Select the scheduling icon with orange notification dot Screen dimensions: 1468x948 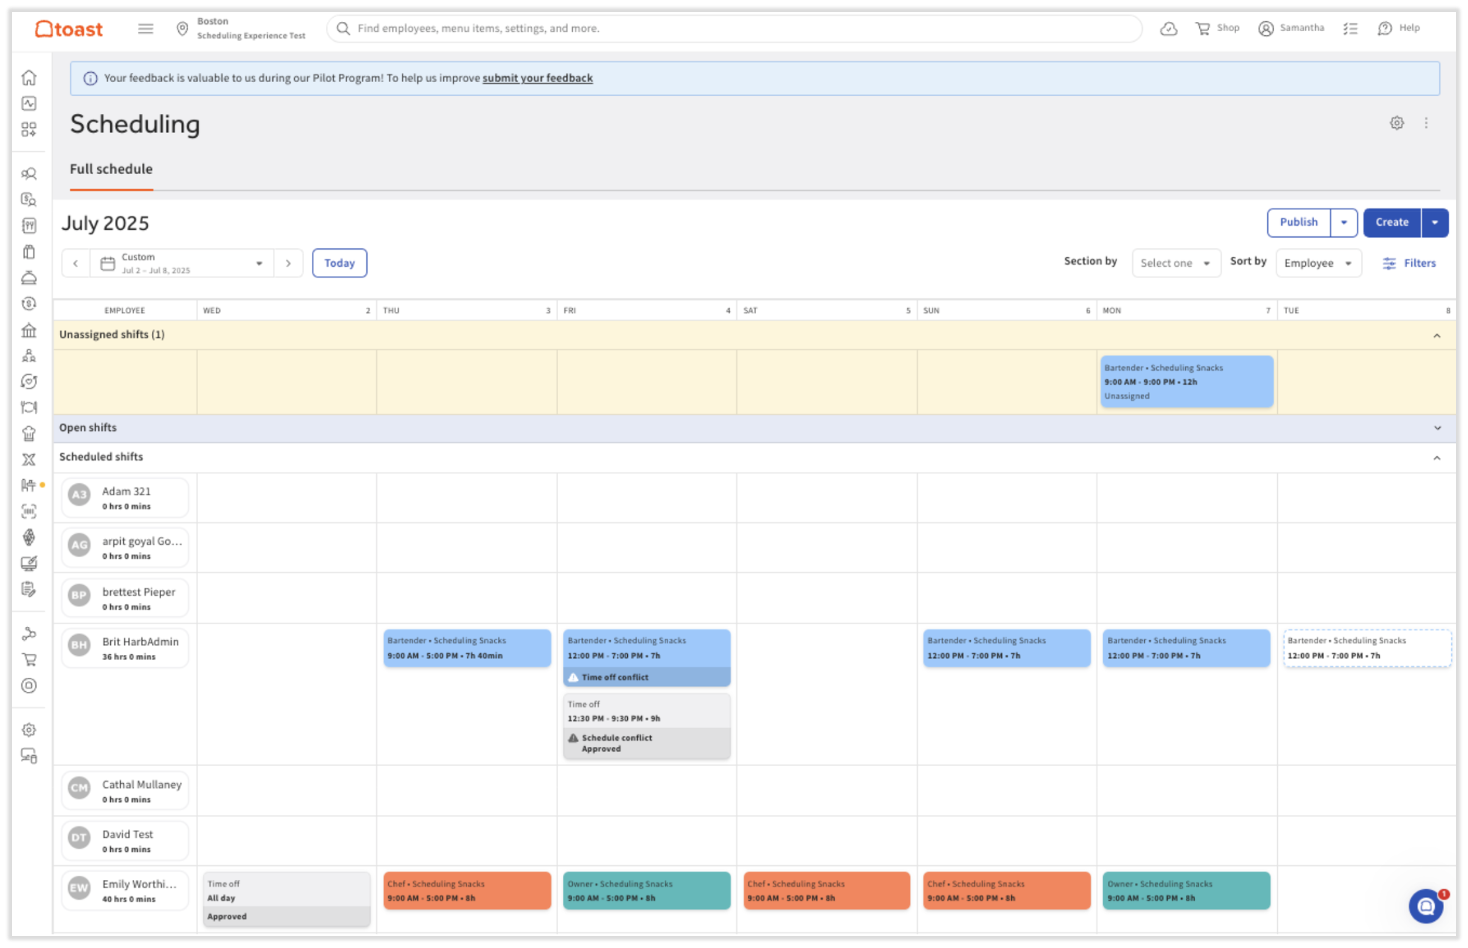tap(29, 485)
